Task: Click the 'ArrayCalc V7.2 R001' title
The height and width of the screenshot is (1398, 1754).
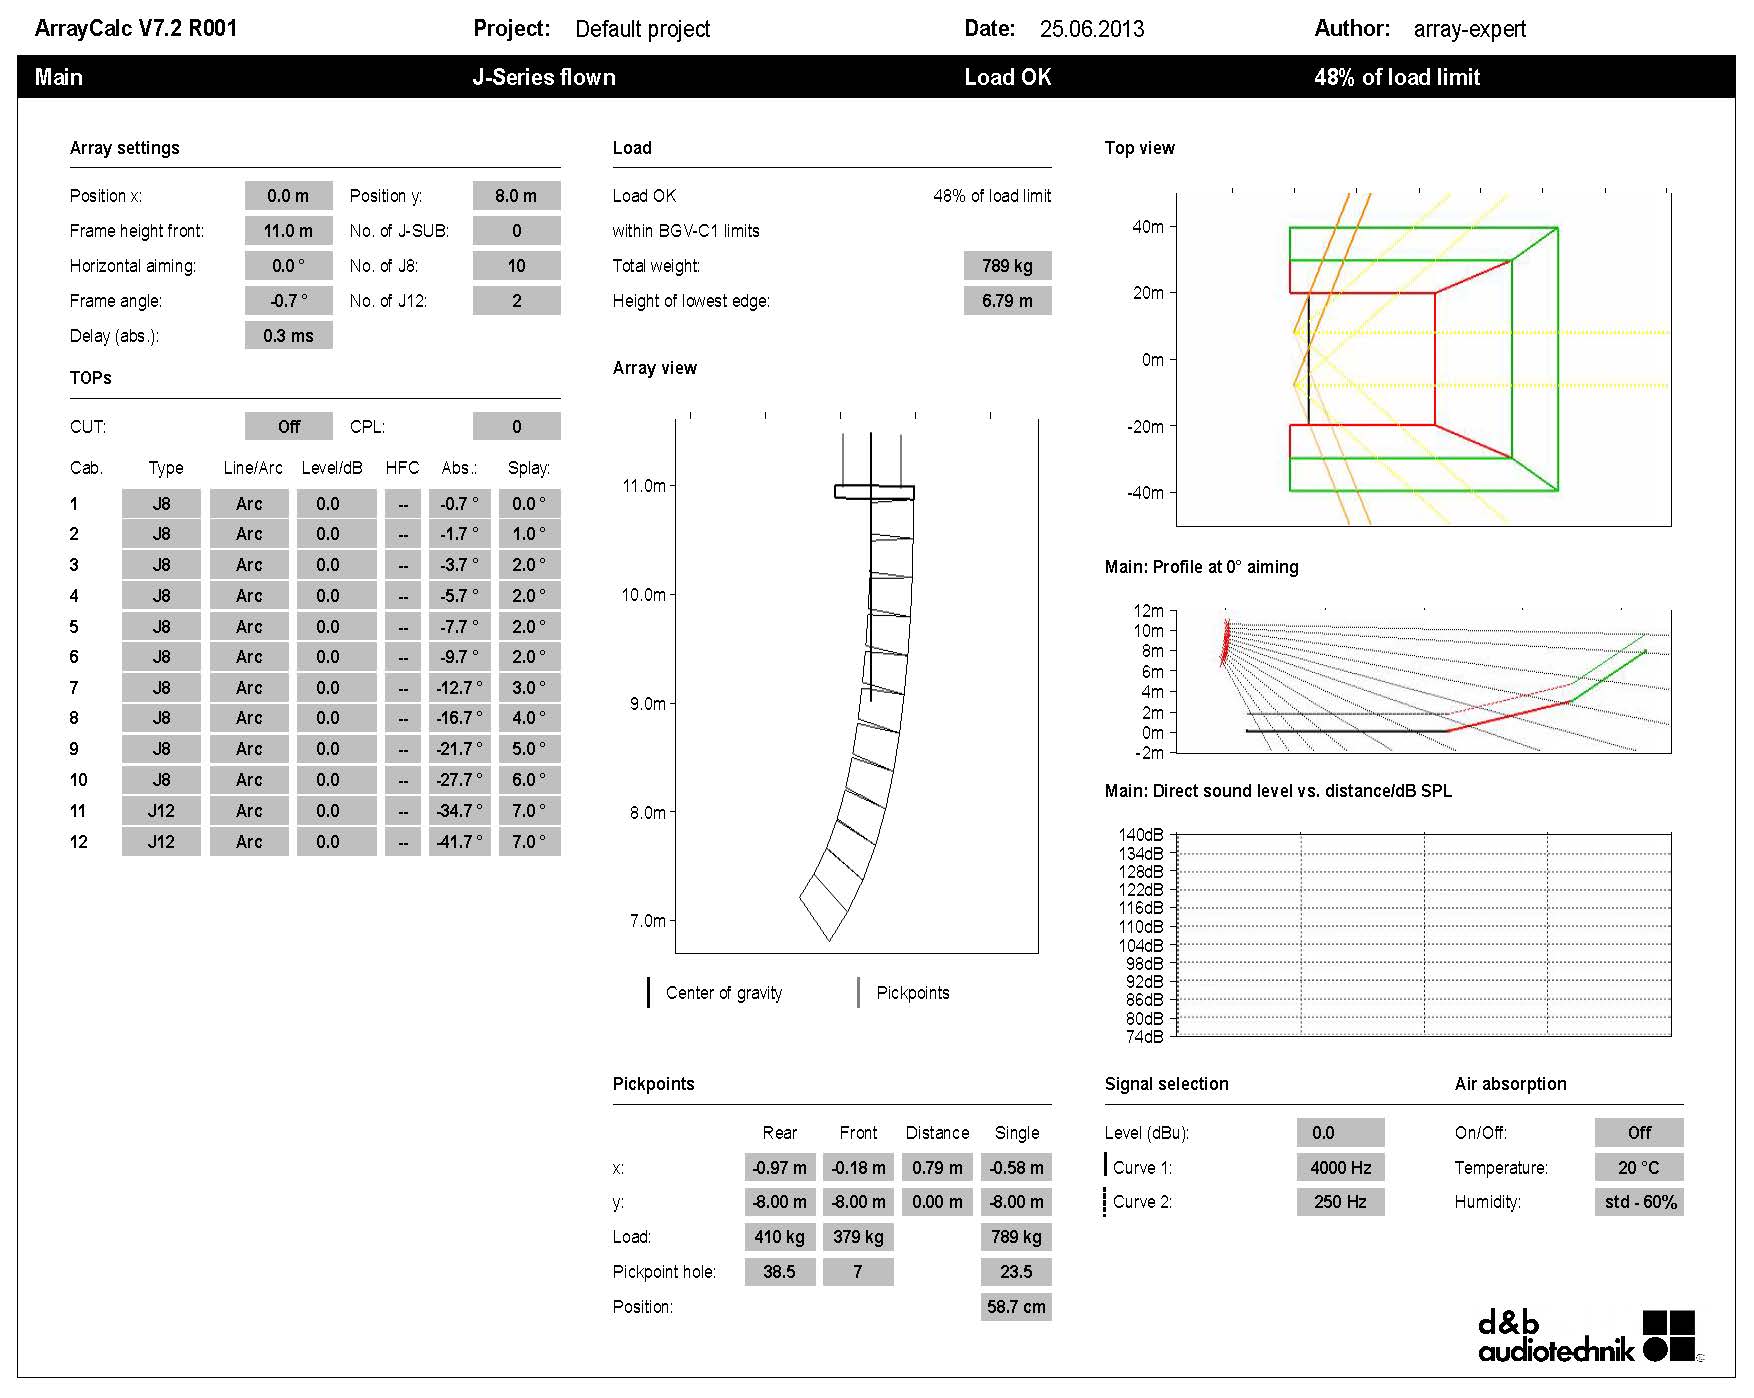Action: point(136,28)
